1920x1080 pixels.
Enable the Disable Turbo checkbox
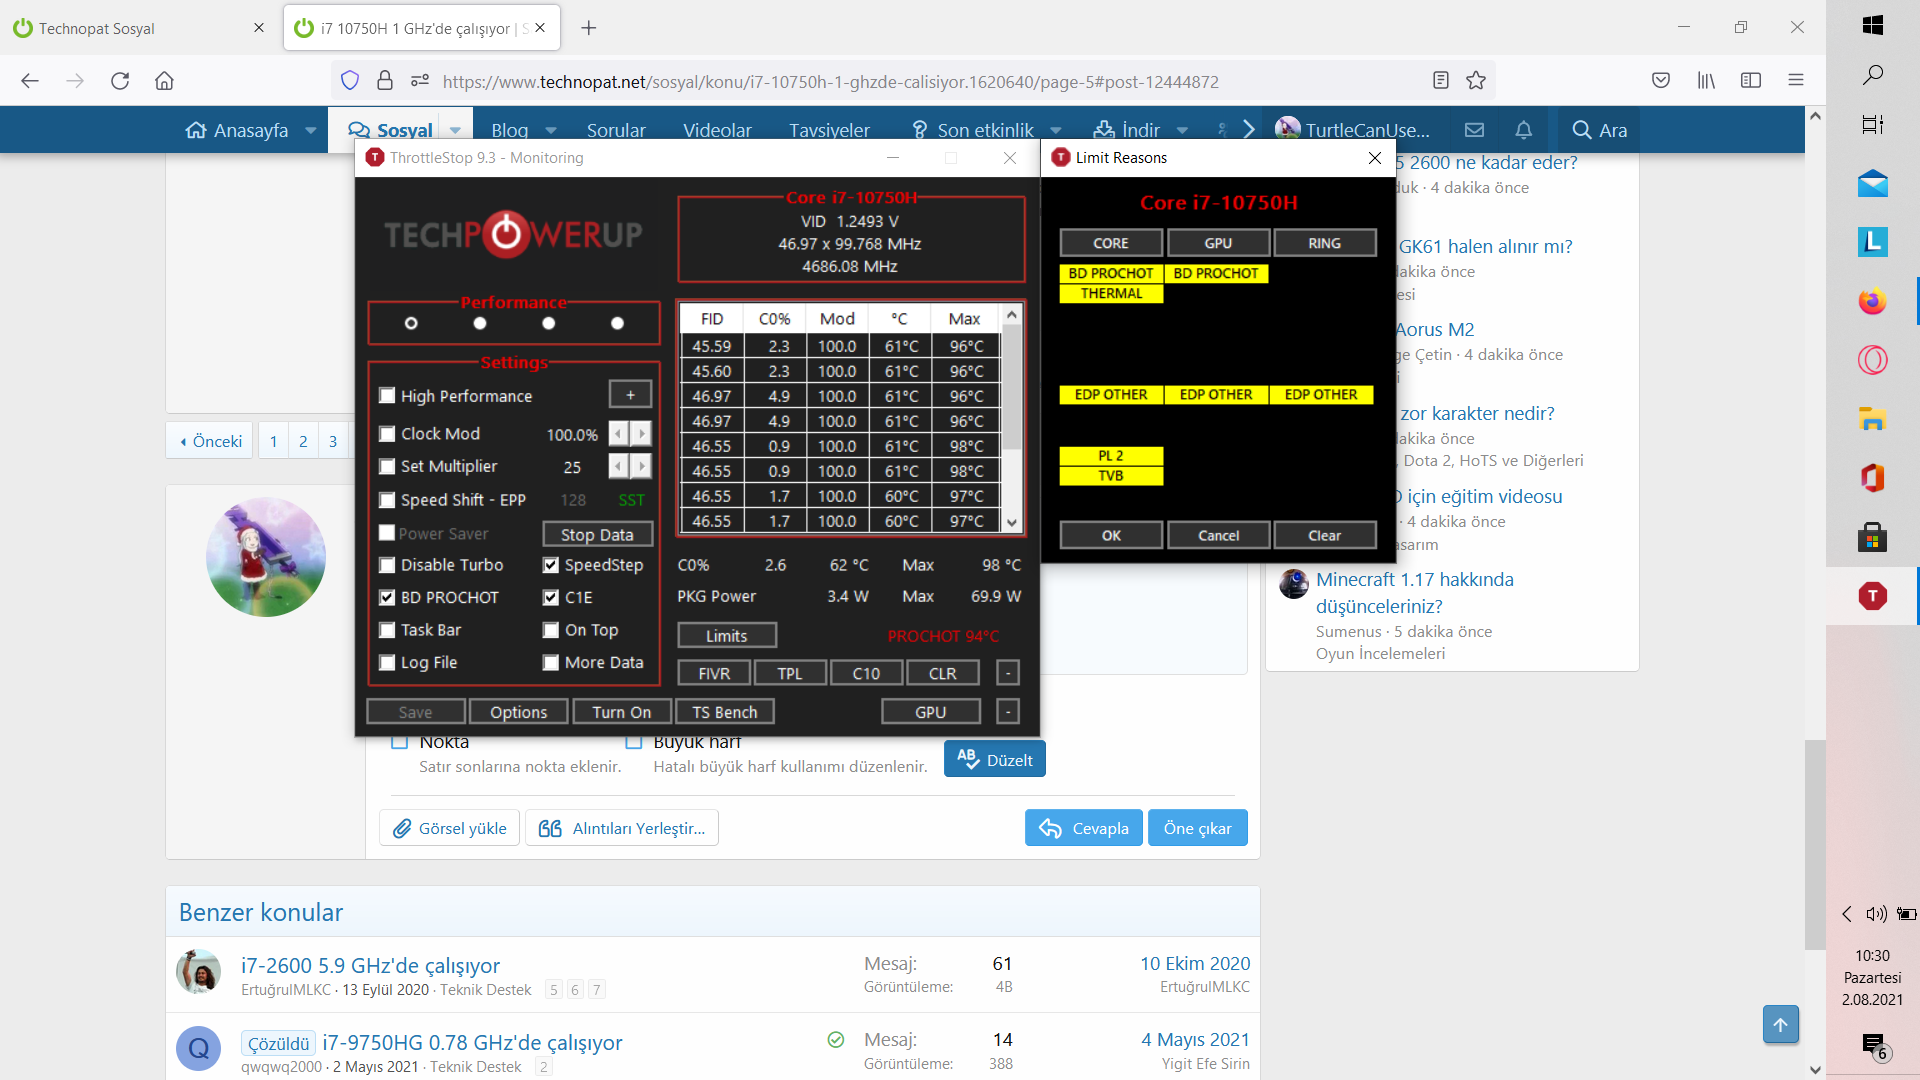pos(387,565)
